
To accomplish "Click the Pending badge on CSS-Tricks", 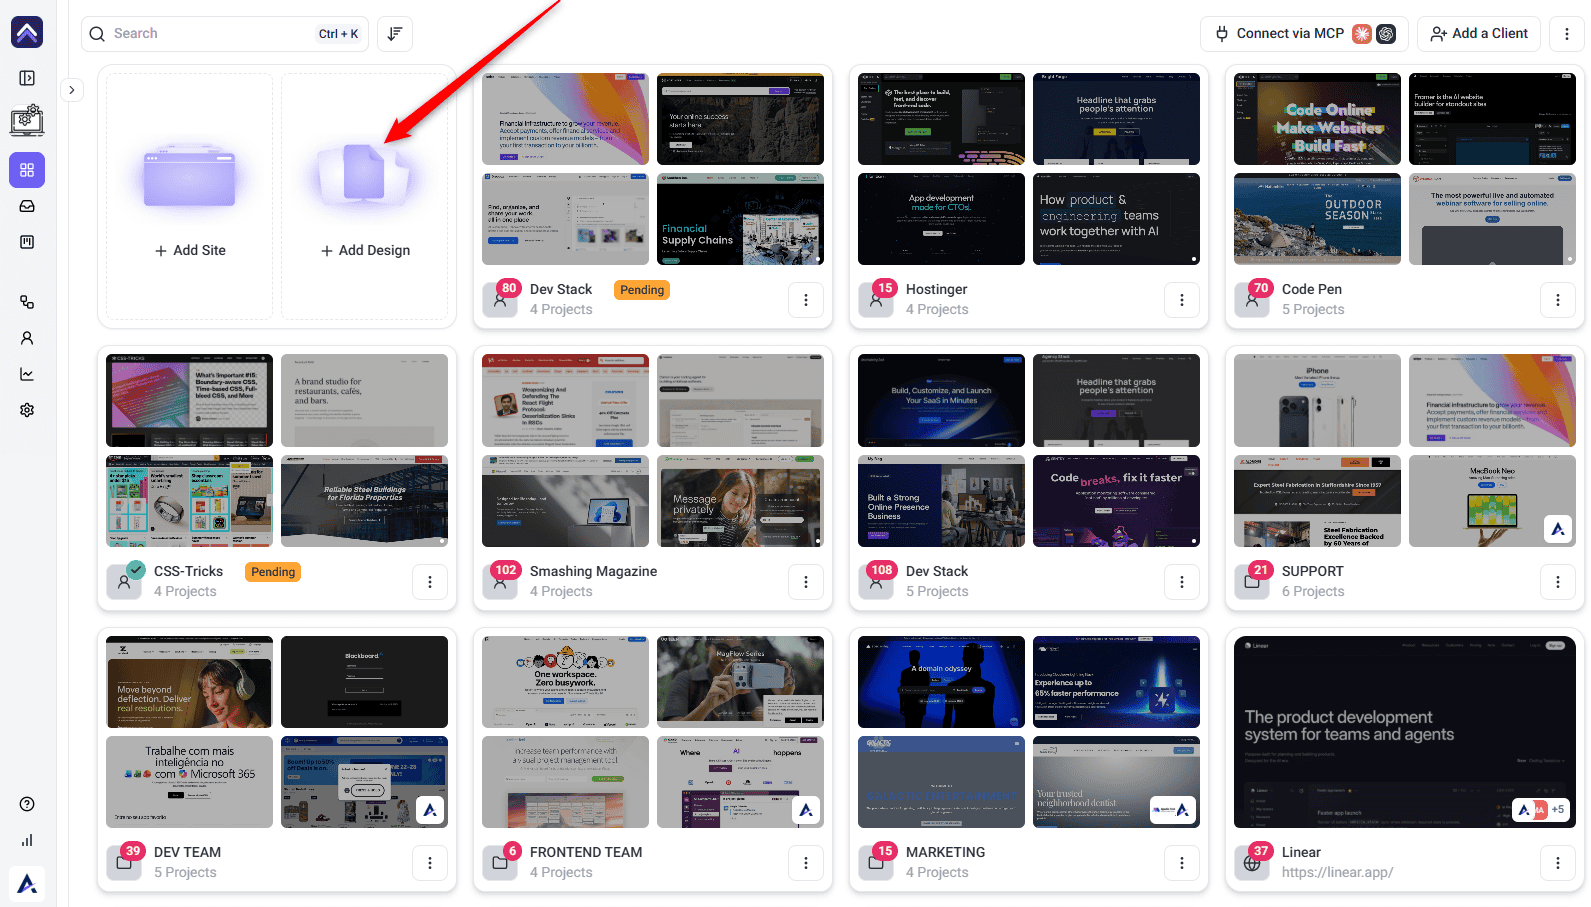I will point(273,572).
